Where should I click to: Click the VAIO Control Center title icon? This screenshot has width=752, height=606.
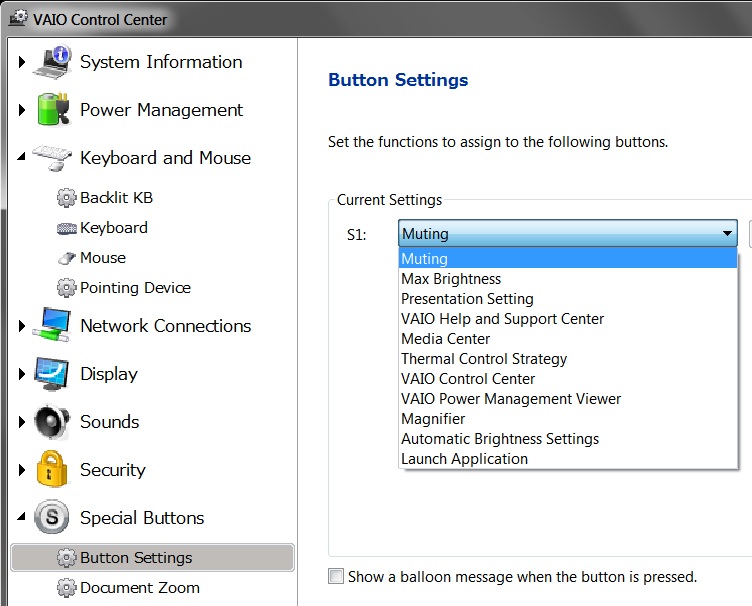[x=18, y=18]
